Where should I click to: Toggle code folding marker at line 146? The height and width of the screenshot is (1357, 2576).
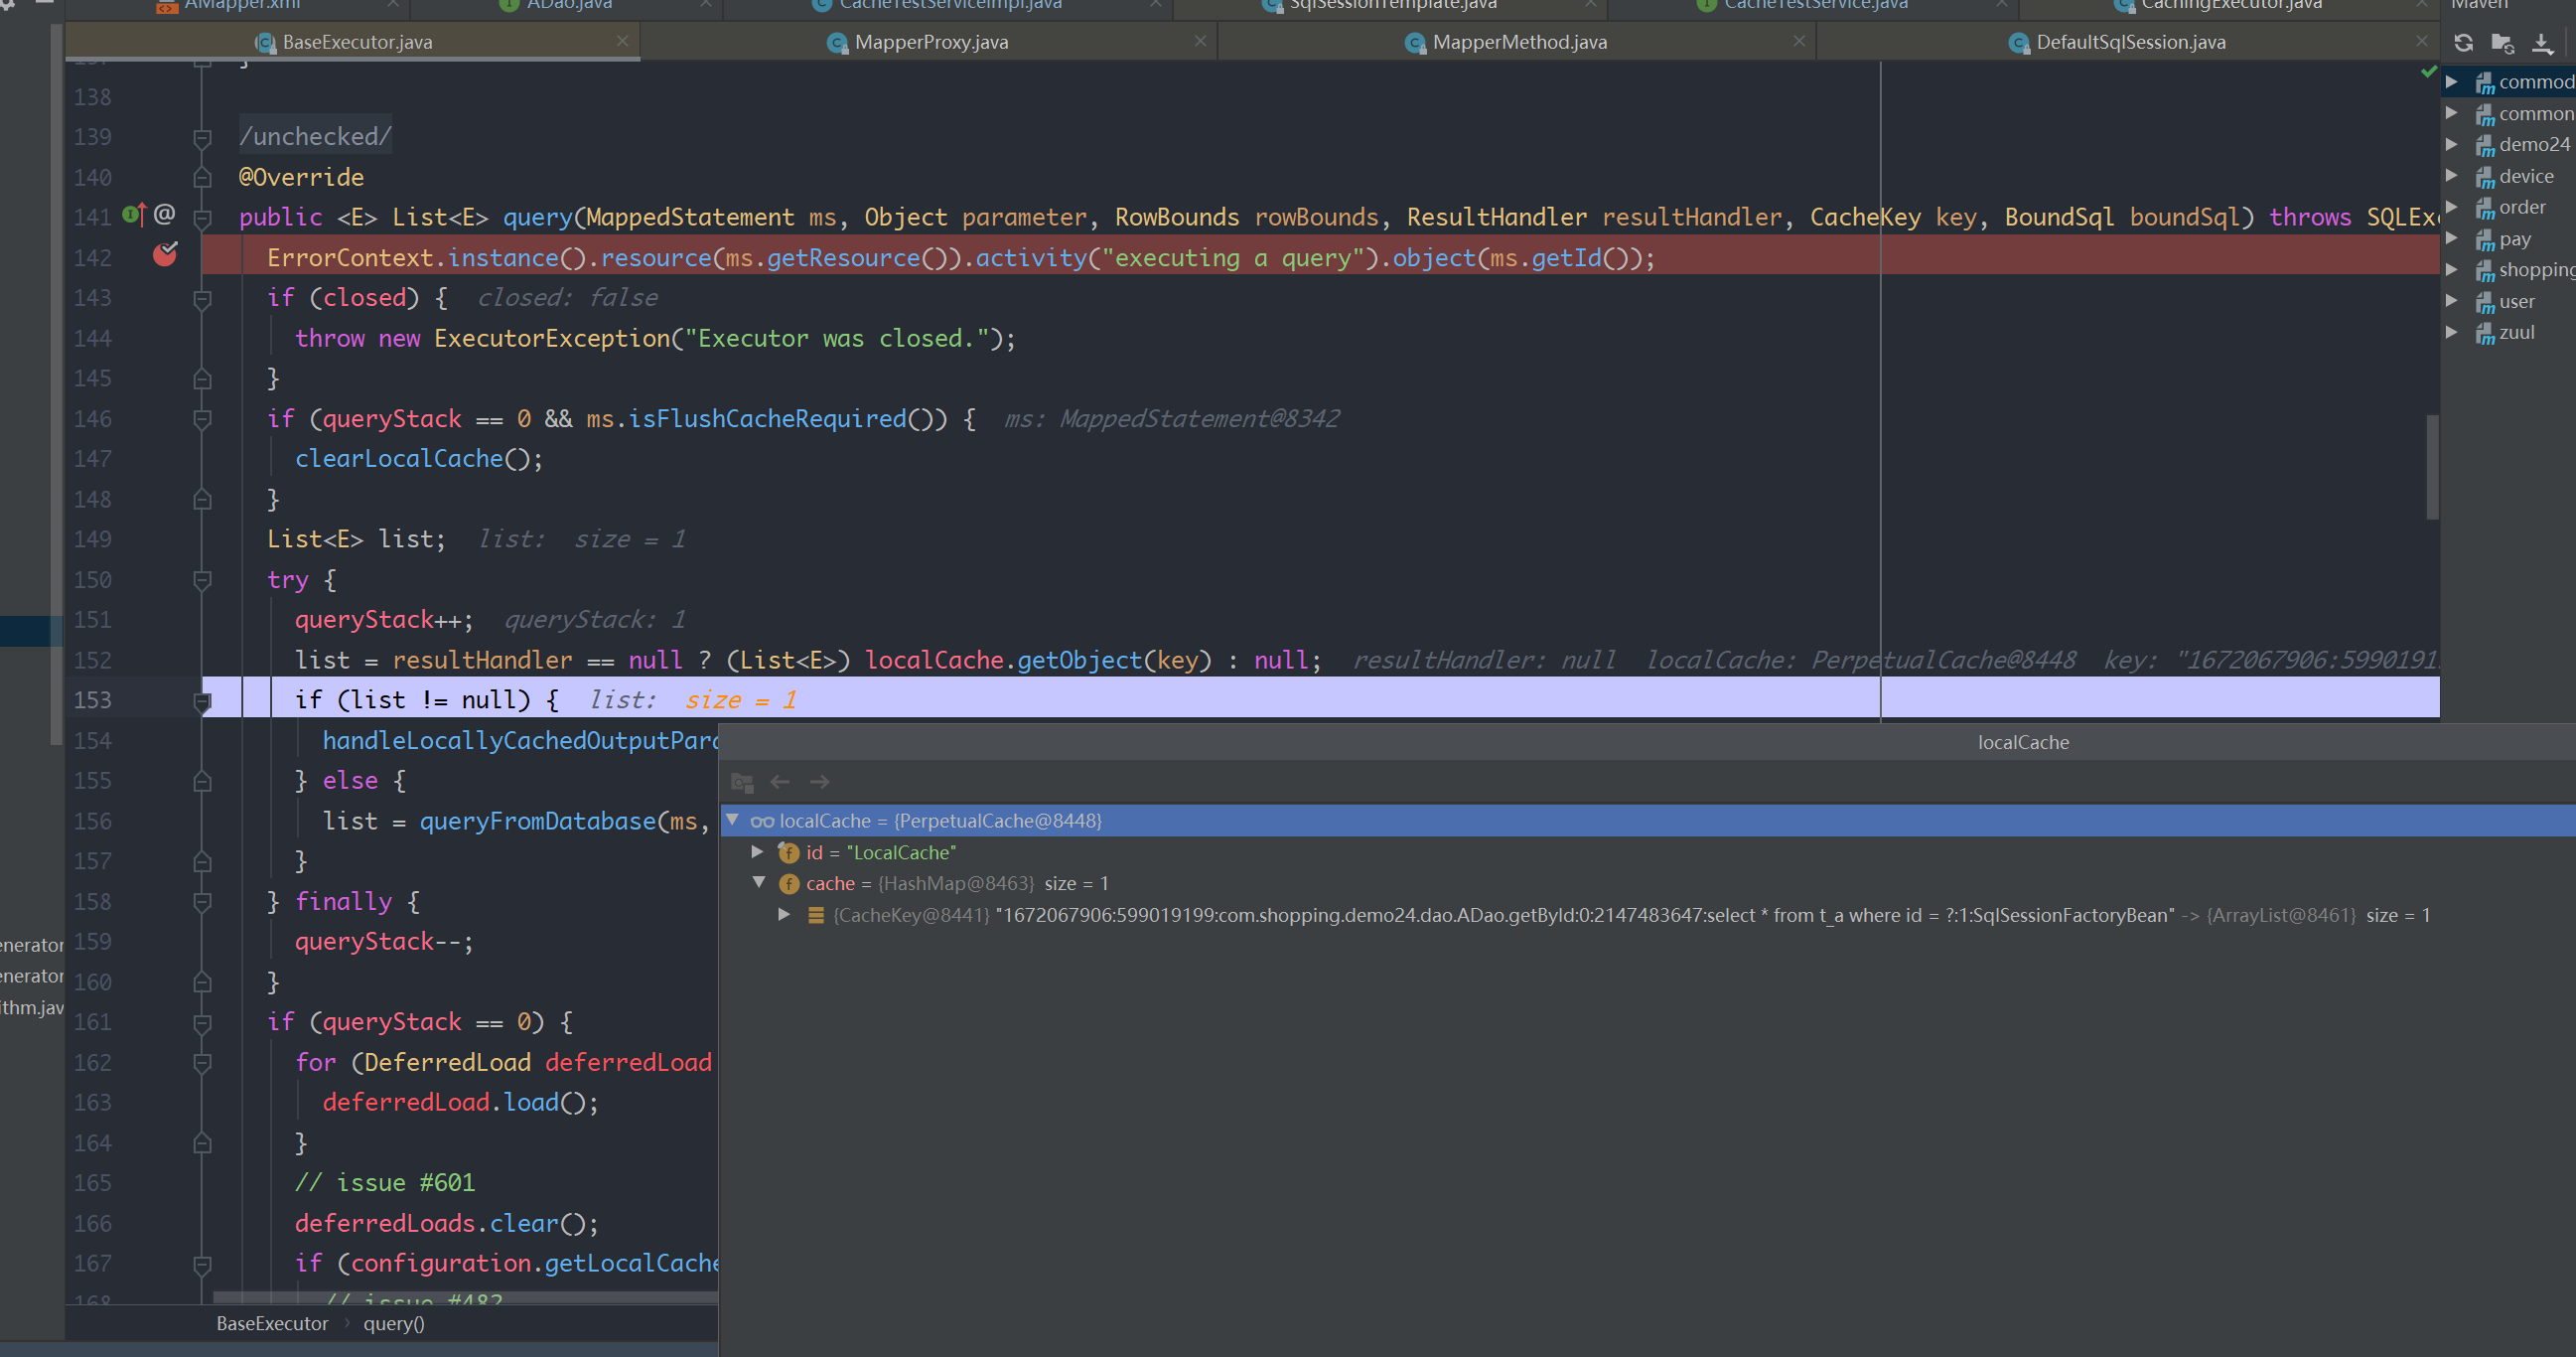(x=202, y=419)
